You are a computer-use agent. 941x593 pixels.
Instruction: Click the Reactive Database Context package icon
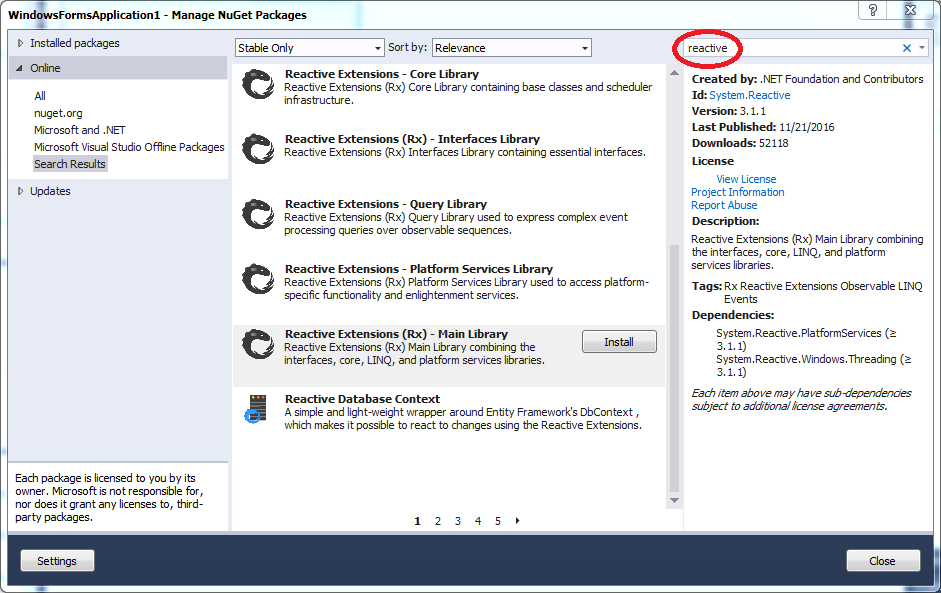click(256, 409)
